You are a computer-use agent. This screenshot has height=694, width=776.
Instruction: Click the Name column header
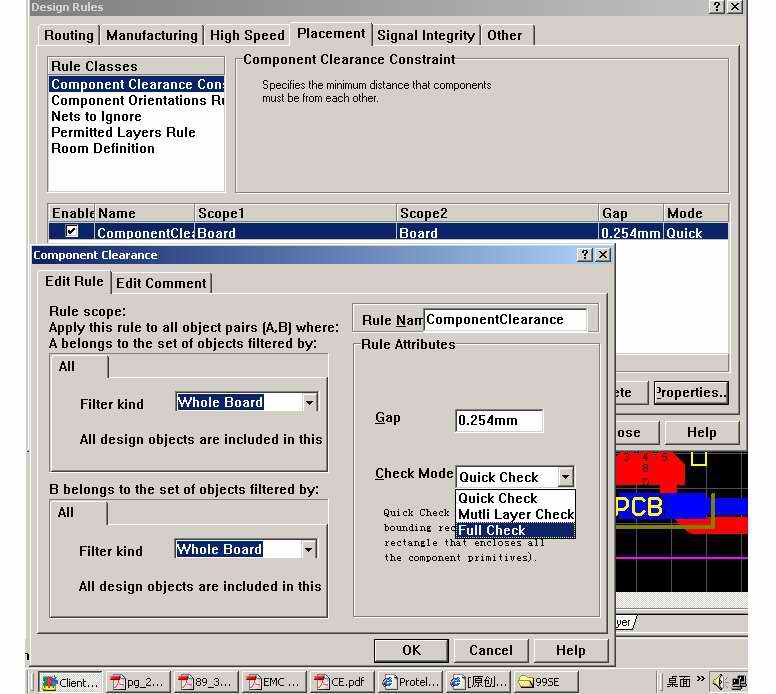click(x=145, y=213)
